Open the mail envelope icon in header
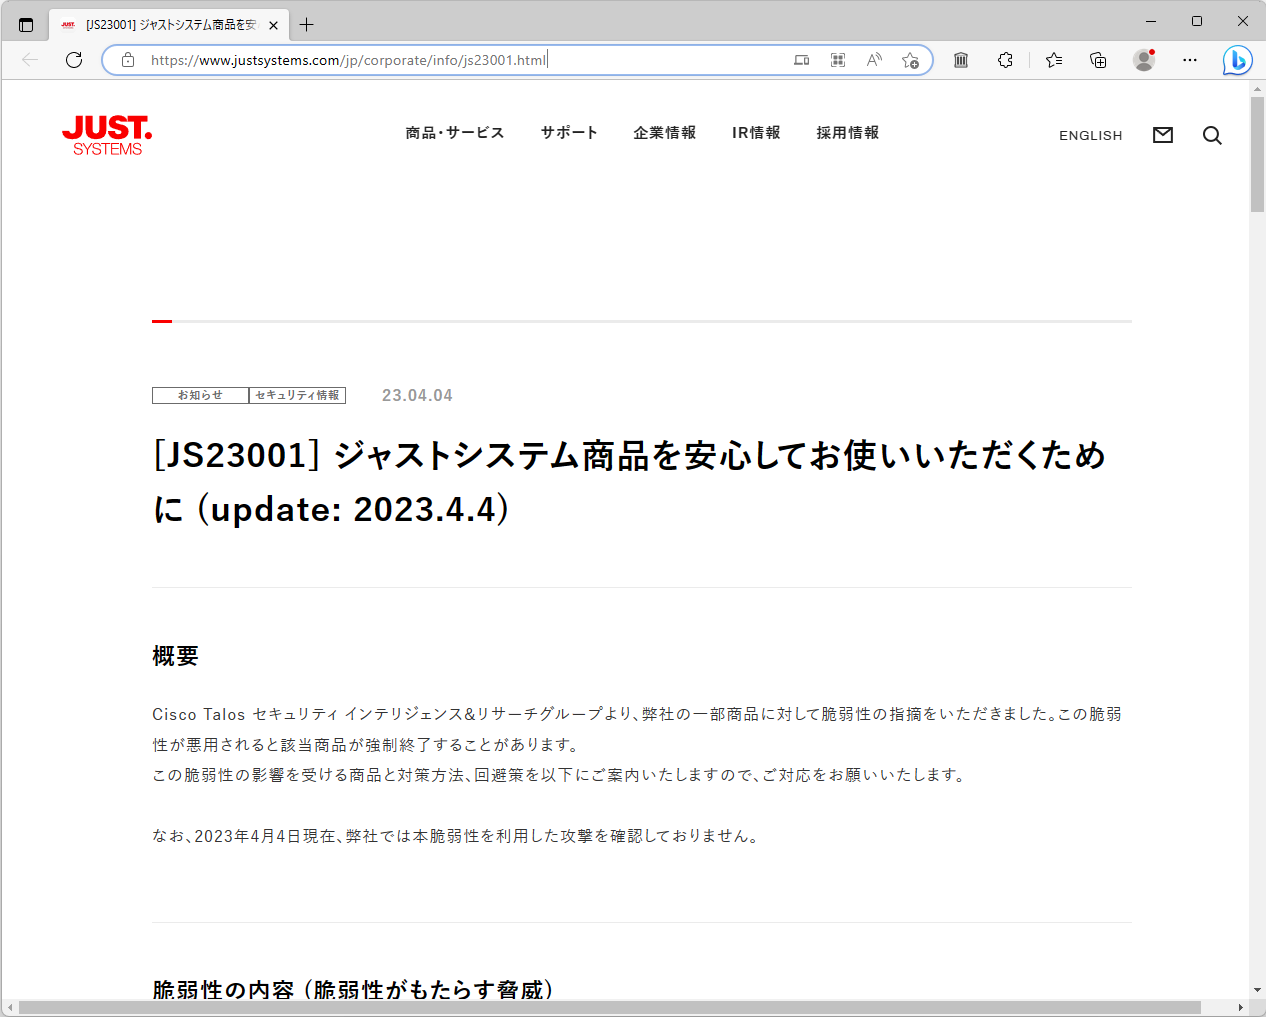 pyautogui.click(x=1162, y=135)
